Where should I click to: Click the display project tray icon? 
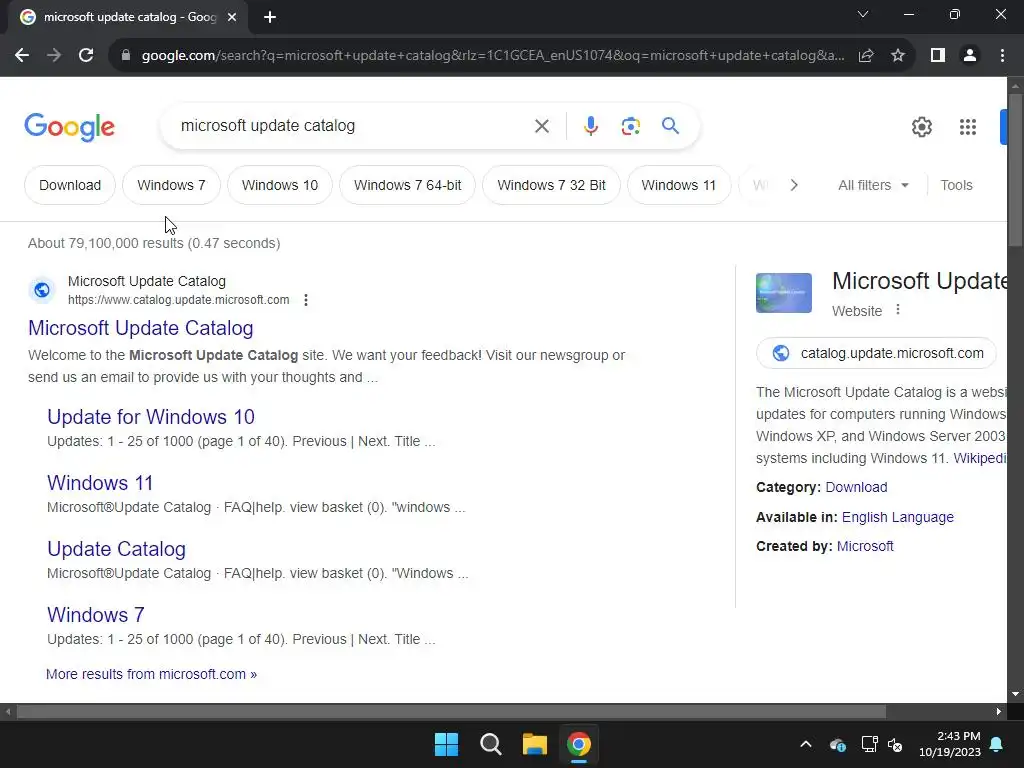869,744
